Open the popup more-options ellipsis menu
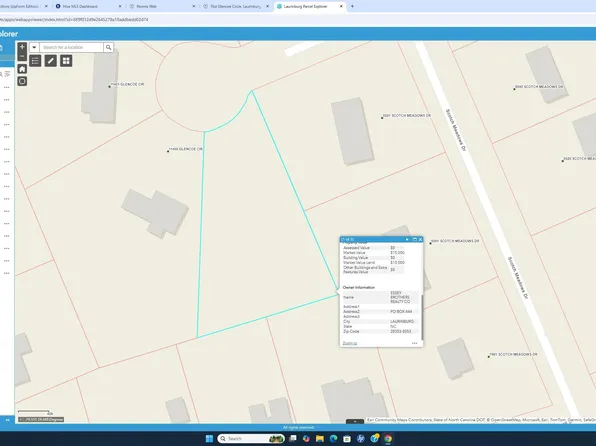Screen dimensions: 596x446 (414, 343)
